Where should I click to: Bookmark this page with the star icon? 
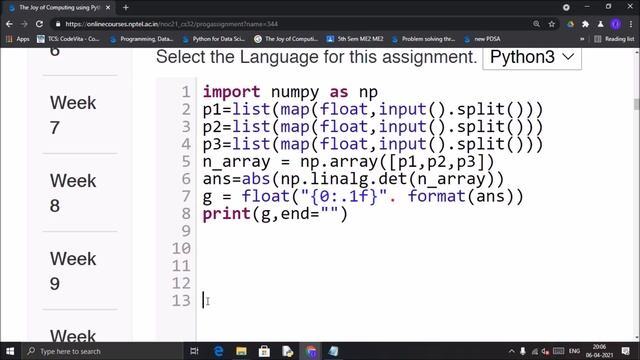[552, 24]
